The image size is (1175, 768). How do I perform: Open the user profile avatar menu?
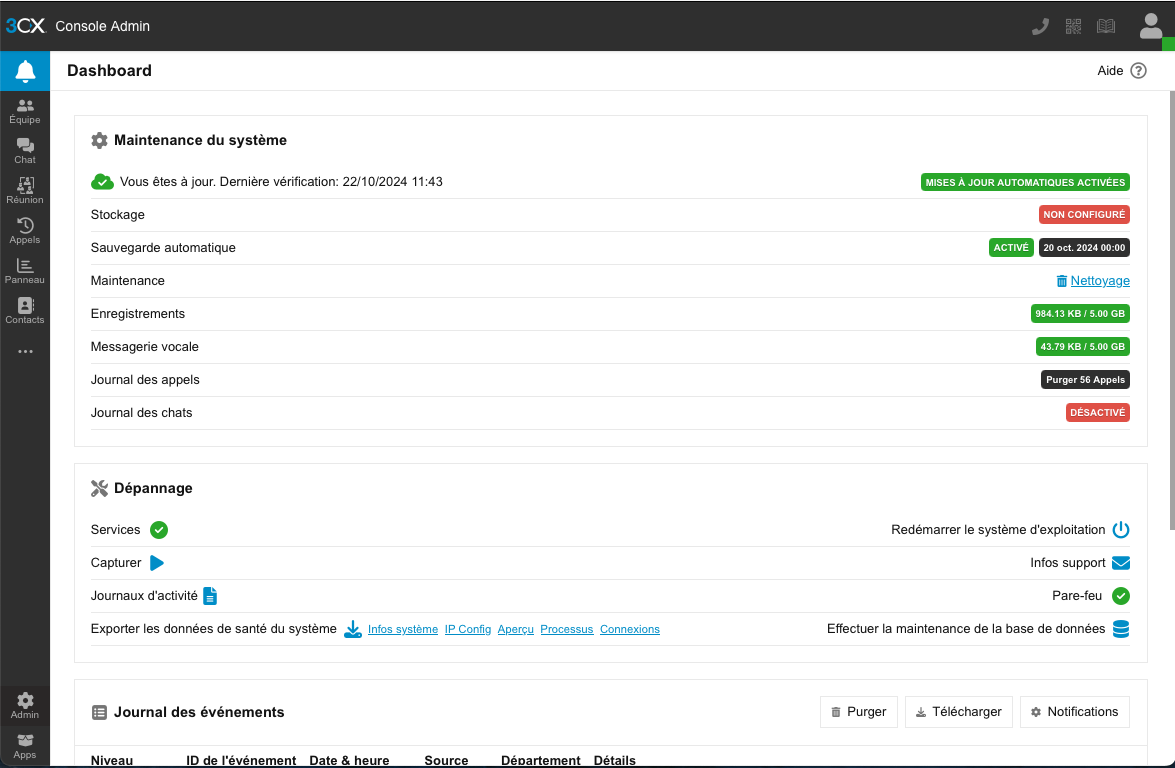1150,26
